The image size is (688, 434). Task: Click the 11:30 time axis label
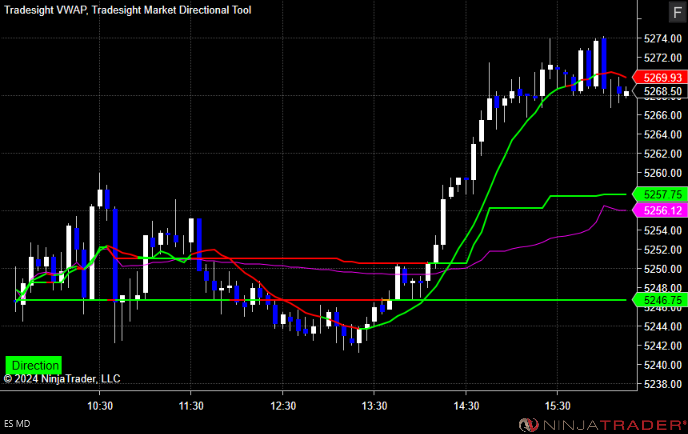click(191, 406)
